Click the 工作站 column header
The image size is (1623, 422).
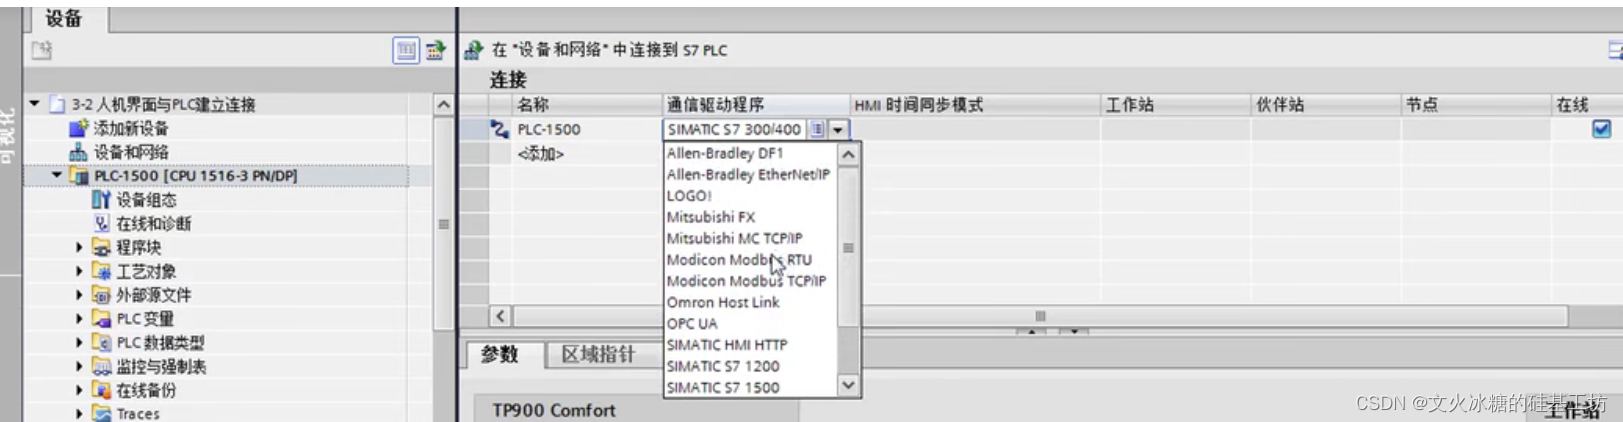click(1175, 104)
